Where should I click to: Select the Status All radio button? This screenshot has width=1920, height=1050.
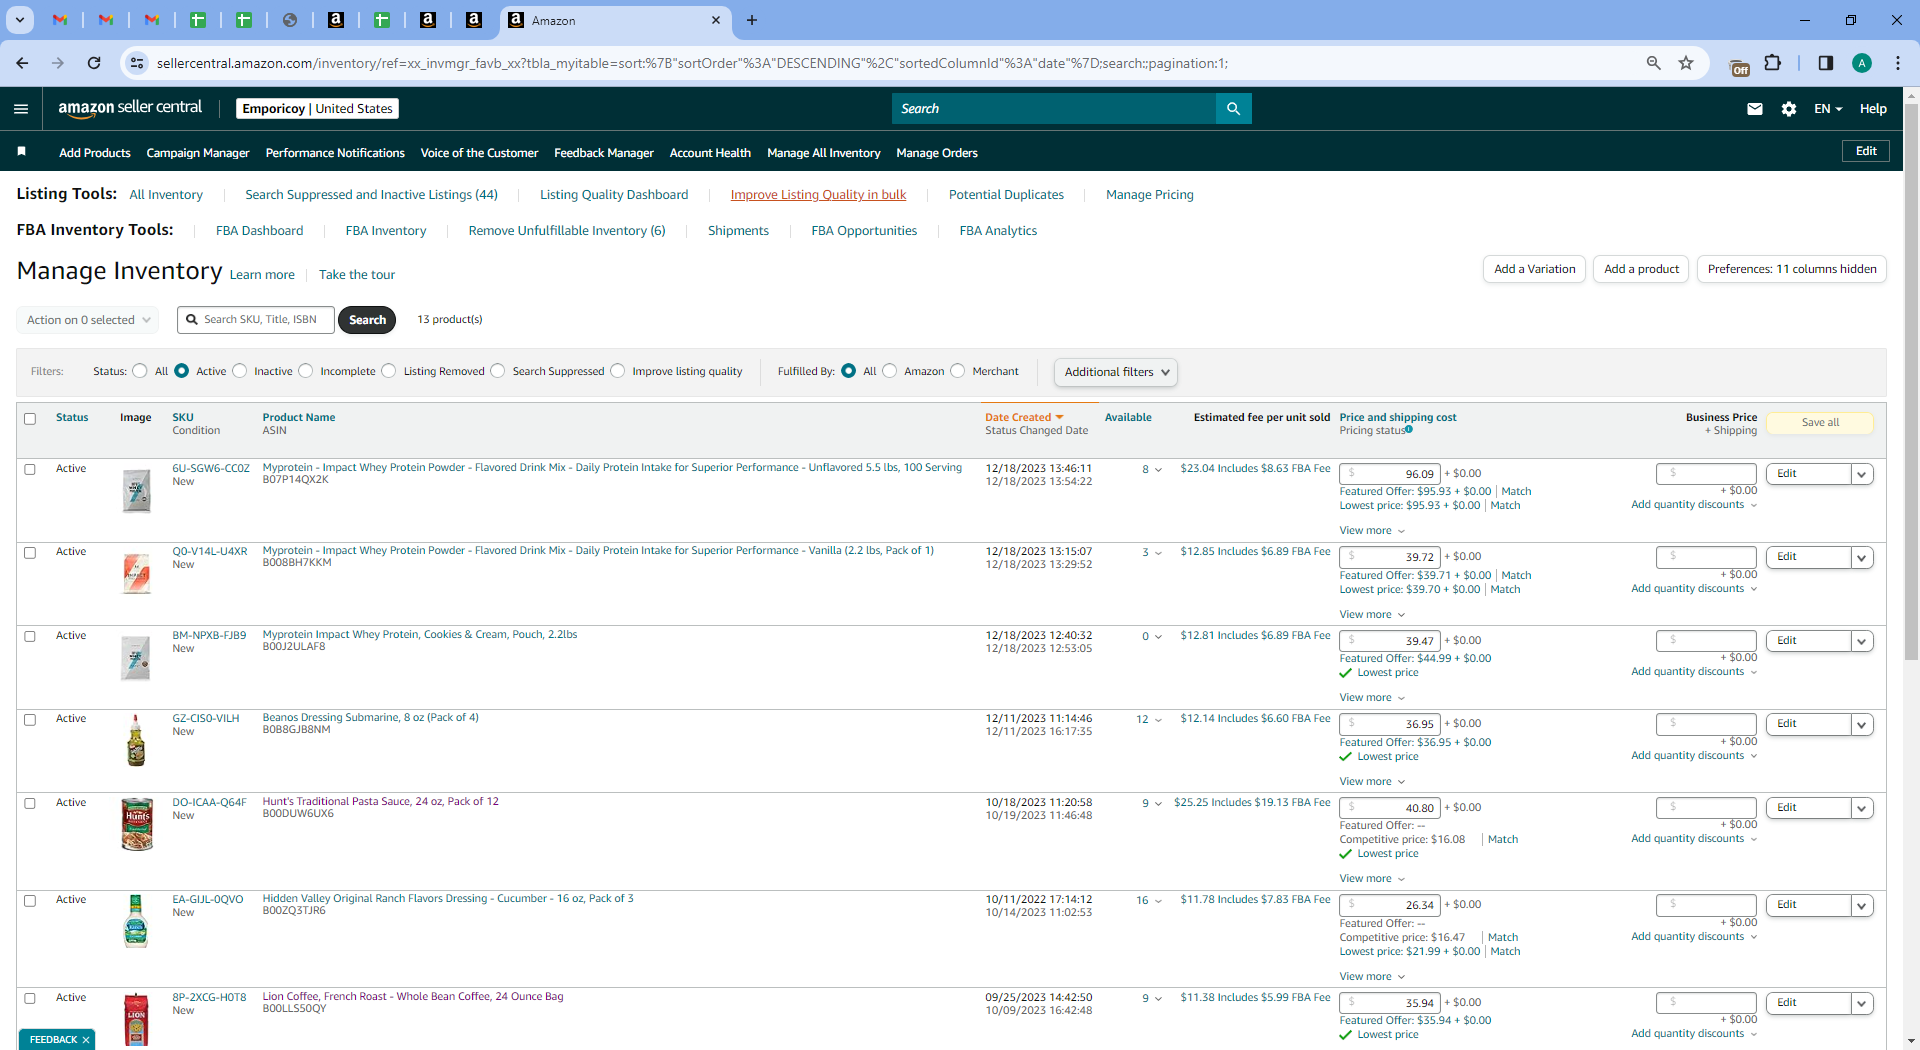tap(140, 371)
